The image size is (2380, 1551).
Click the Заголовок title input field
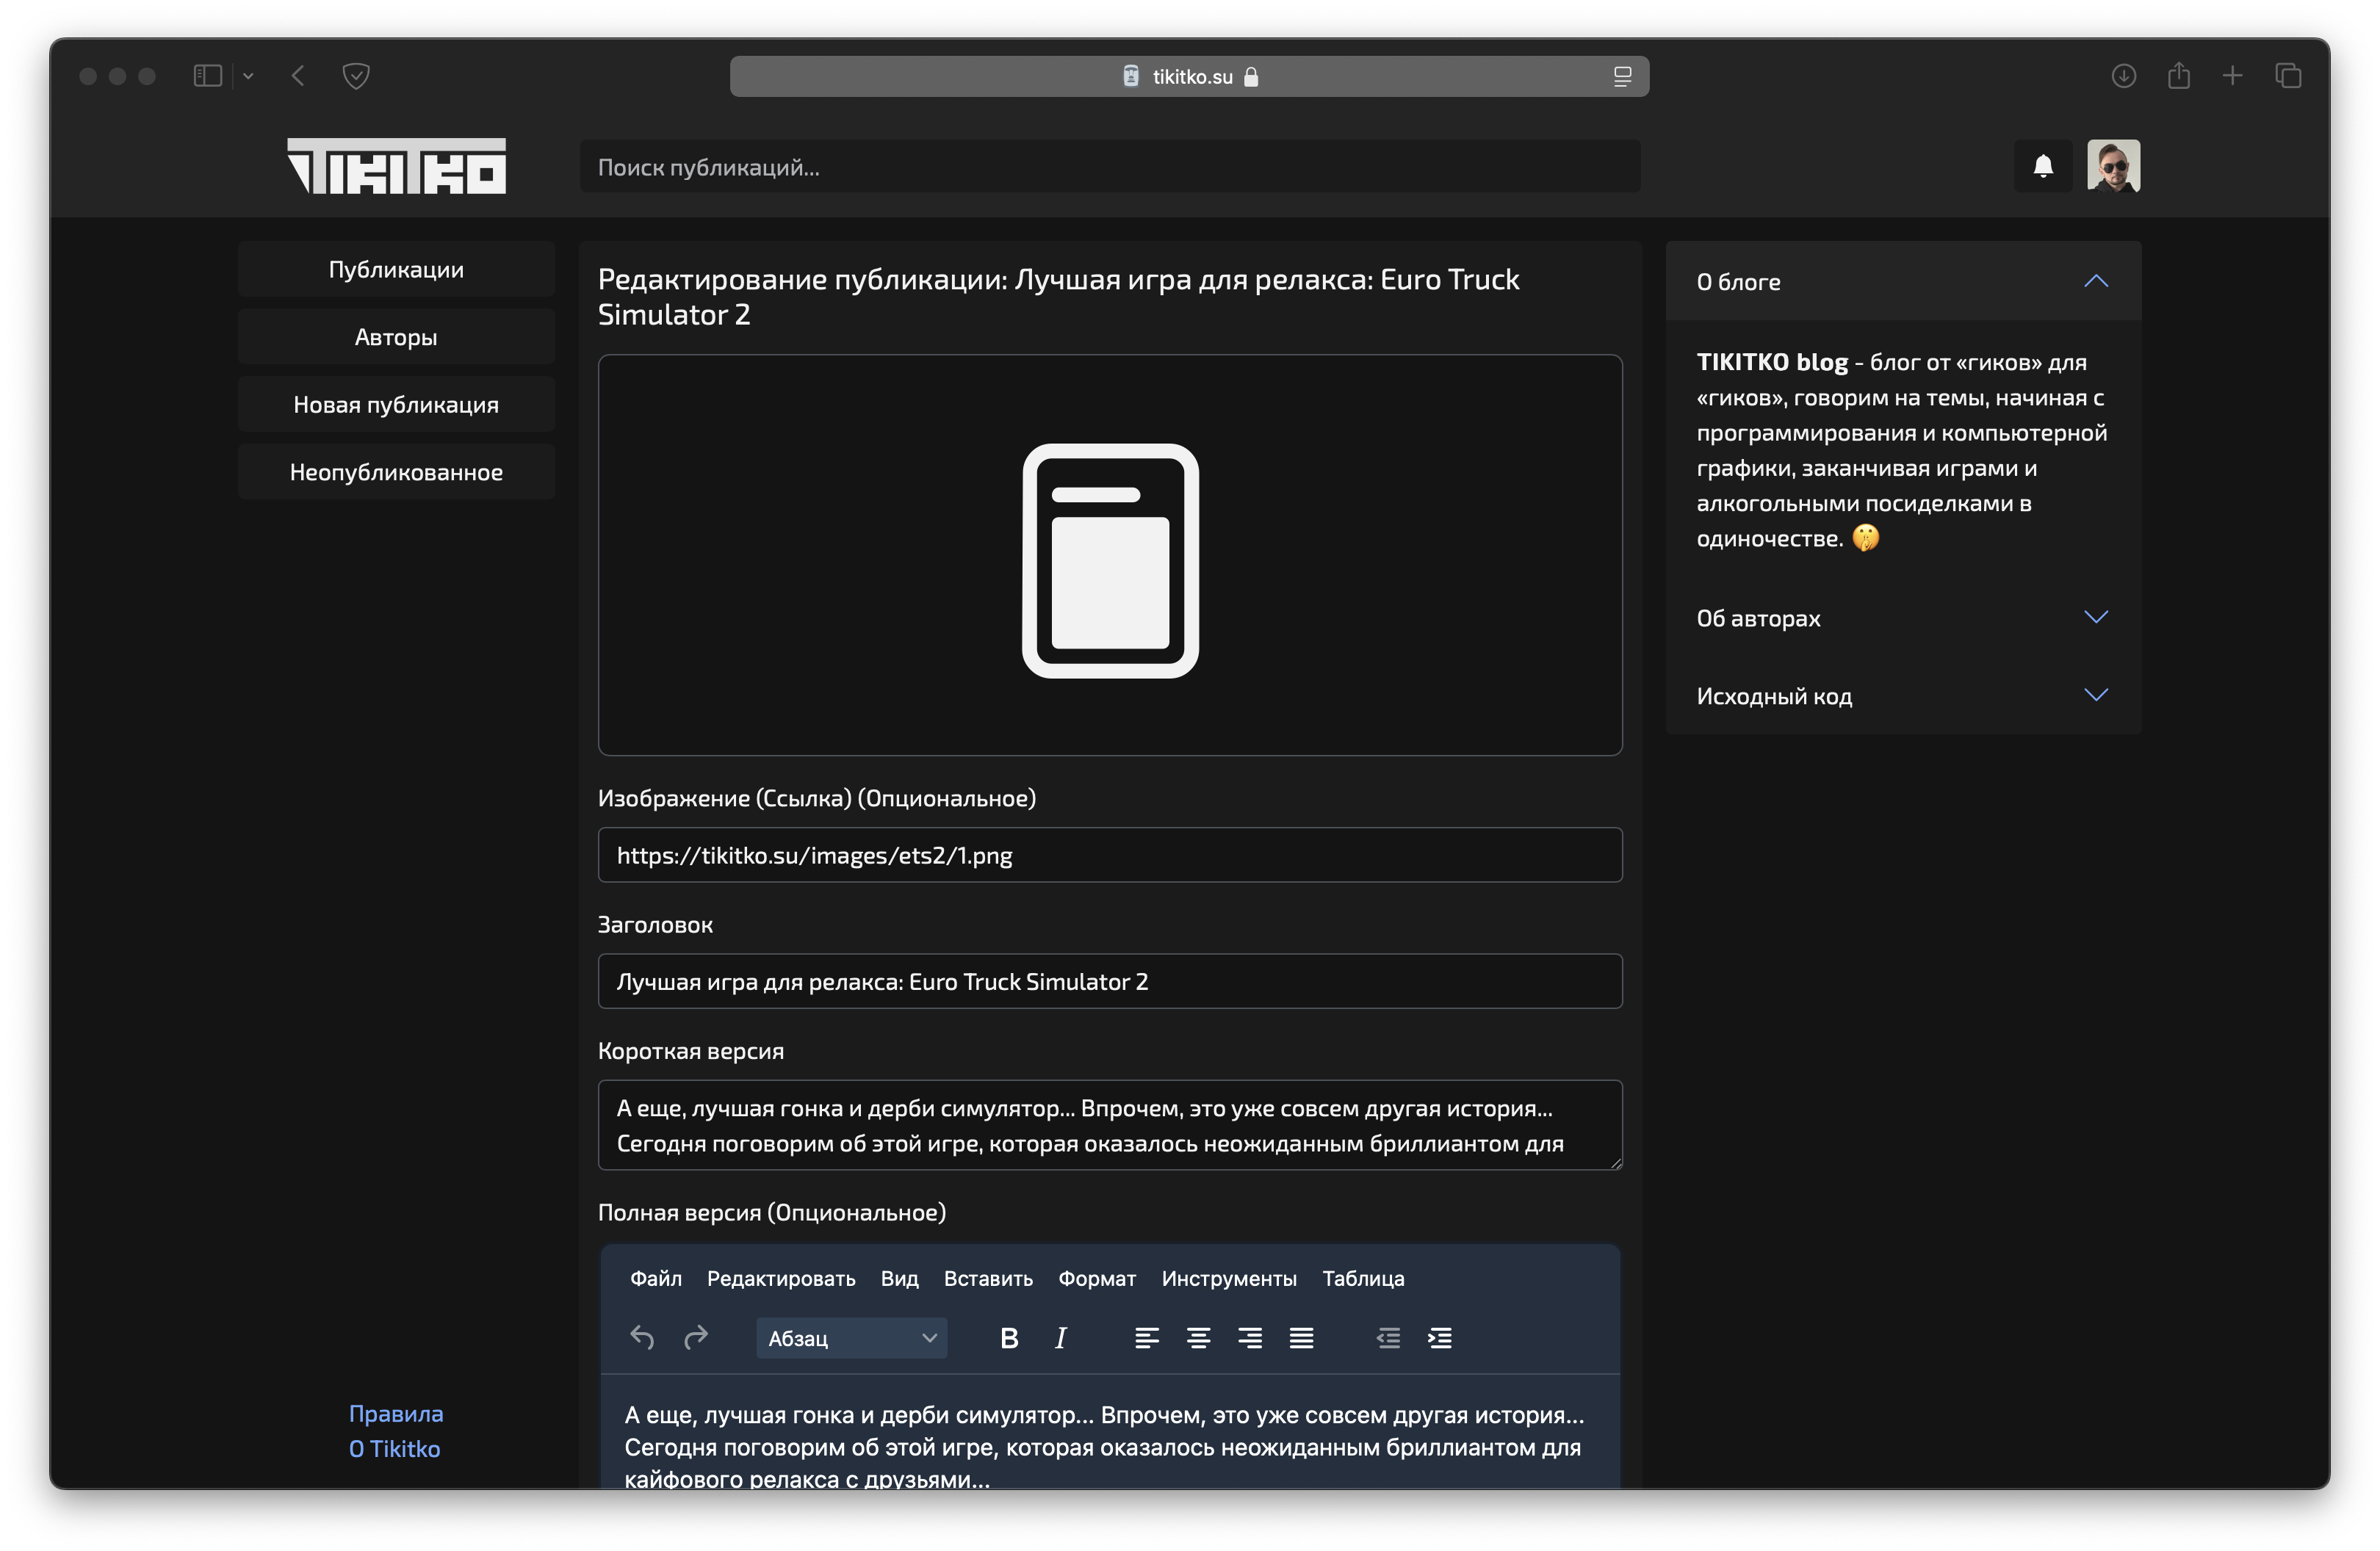(1110, 981)
